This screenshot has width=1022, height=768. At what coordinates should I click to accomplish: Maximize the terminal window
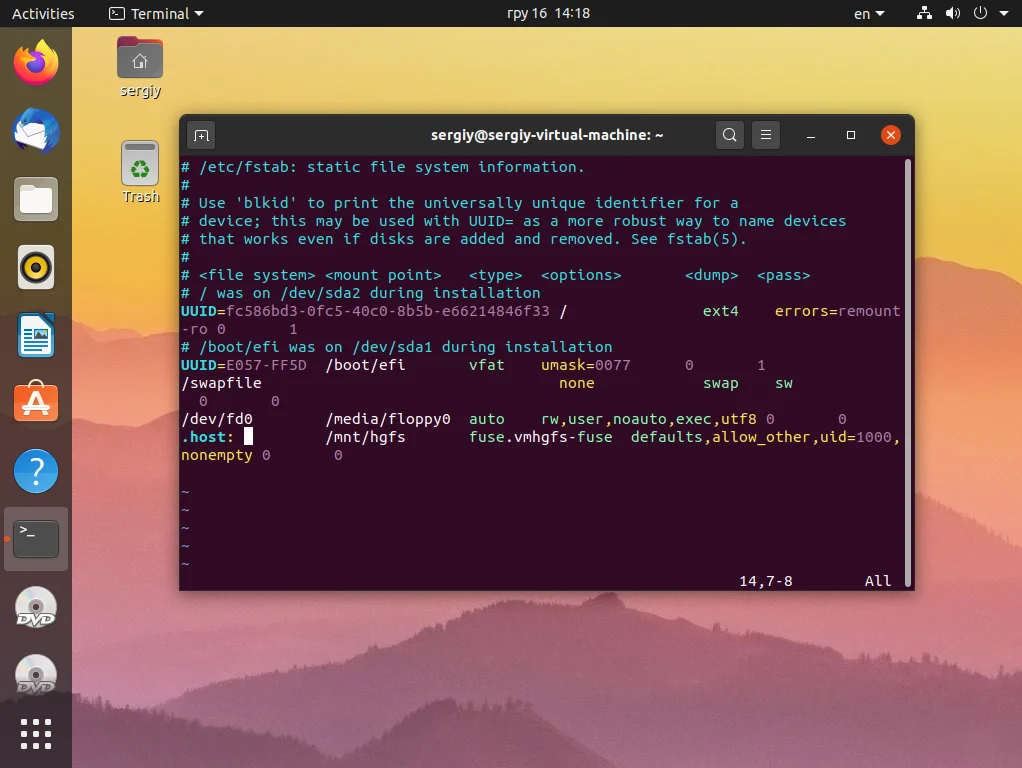pos(851,135)
